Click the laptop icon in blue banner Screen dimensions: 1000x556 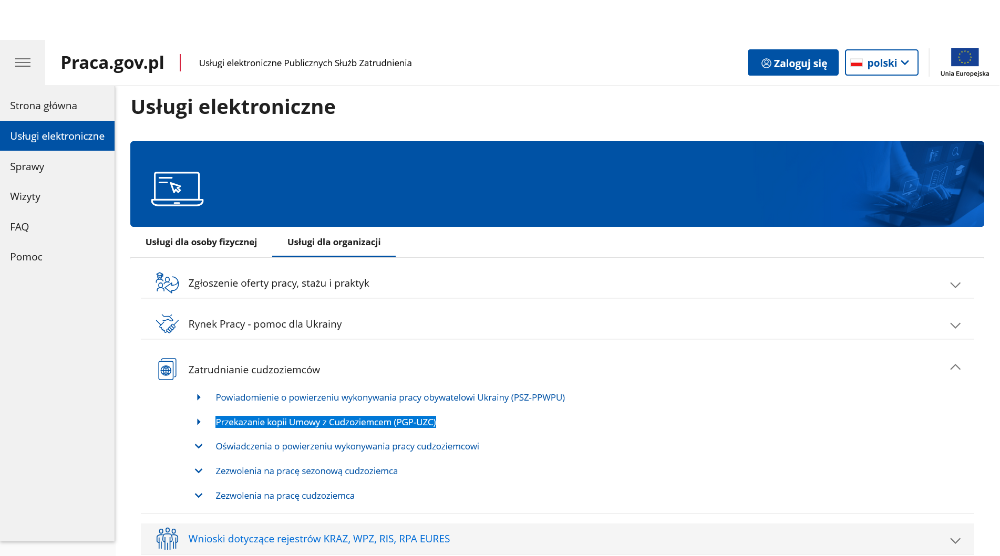pos(177,188)
